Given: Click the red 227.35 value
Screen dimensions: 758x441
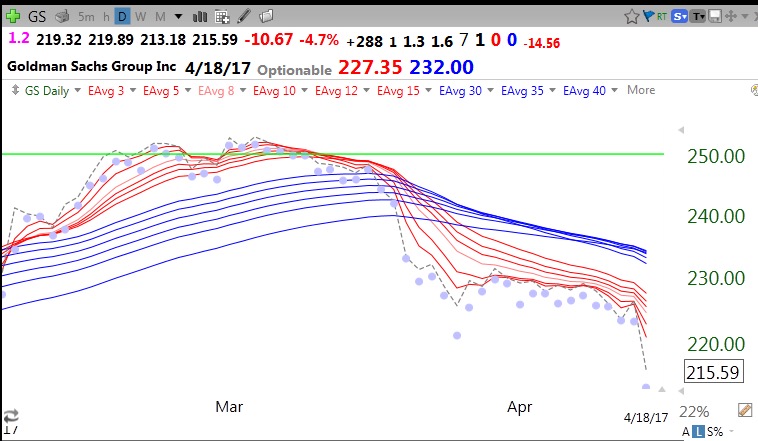Looking at the screenshot, I should 370,67.
